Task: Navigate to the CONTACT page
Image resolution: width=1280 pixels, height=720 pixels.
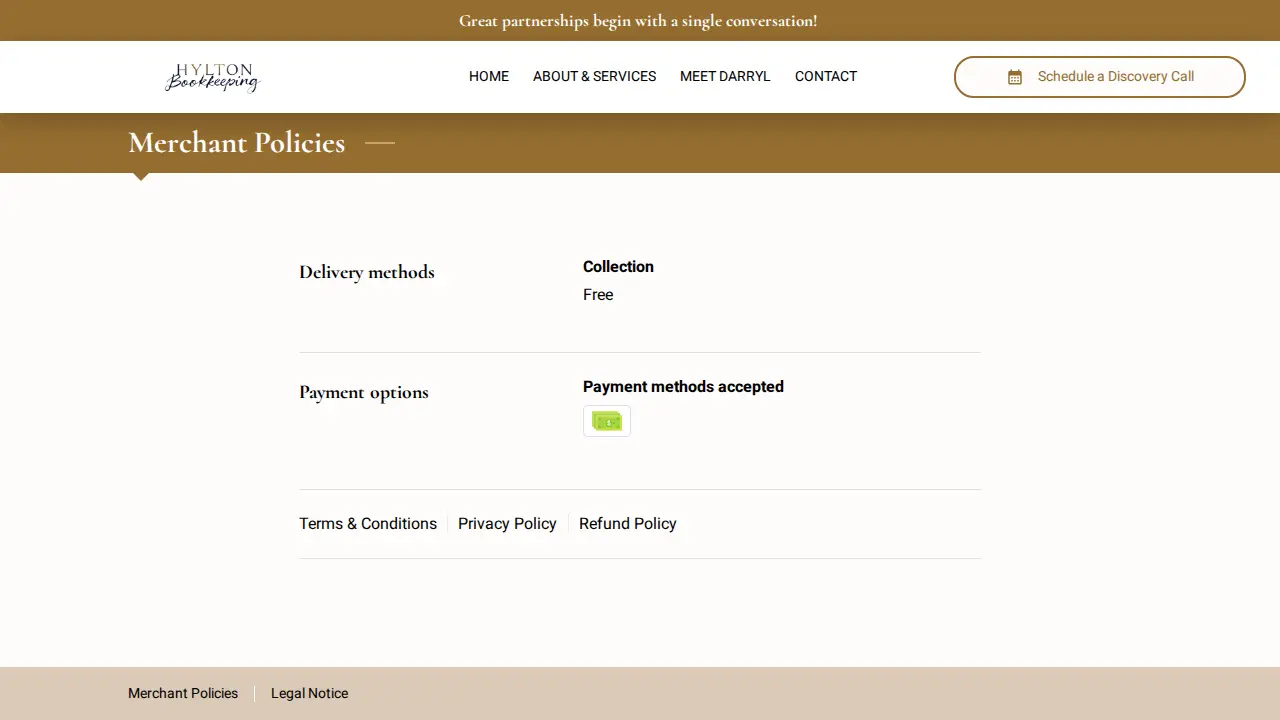Action: (826, 76)
